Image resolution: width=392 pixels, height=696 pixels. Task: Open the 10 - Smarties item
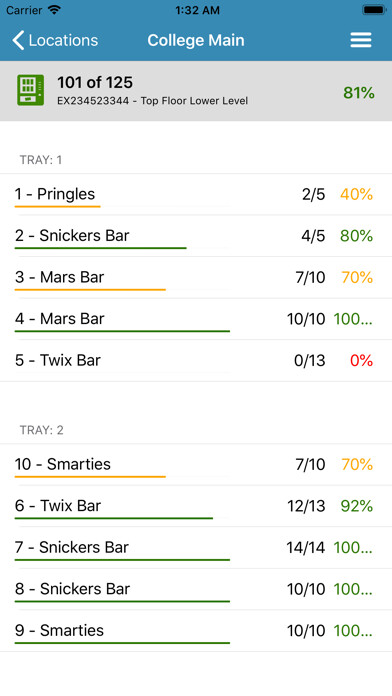(x=196, y=464)
